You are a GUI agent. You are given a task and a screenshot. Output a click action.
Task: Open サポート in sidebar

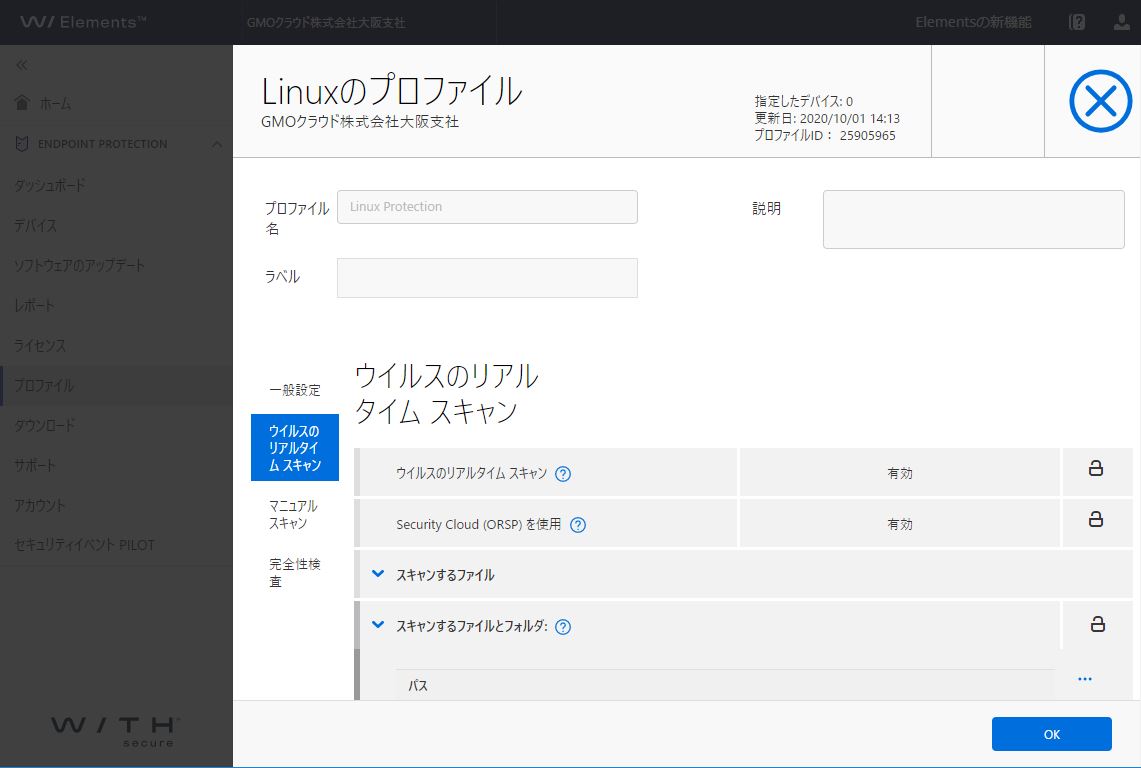[34, 465]
